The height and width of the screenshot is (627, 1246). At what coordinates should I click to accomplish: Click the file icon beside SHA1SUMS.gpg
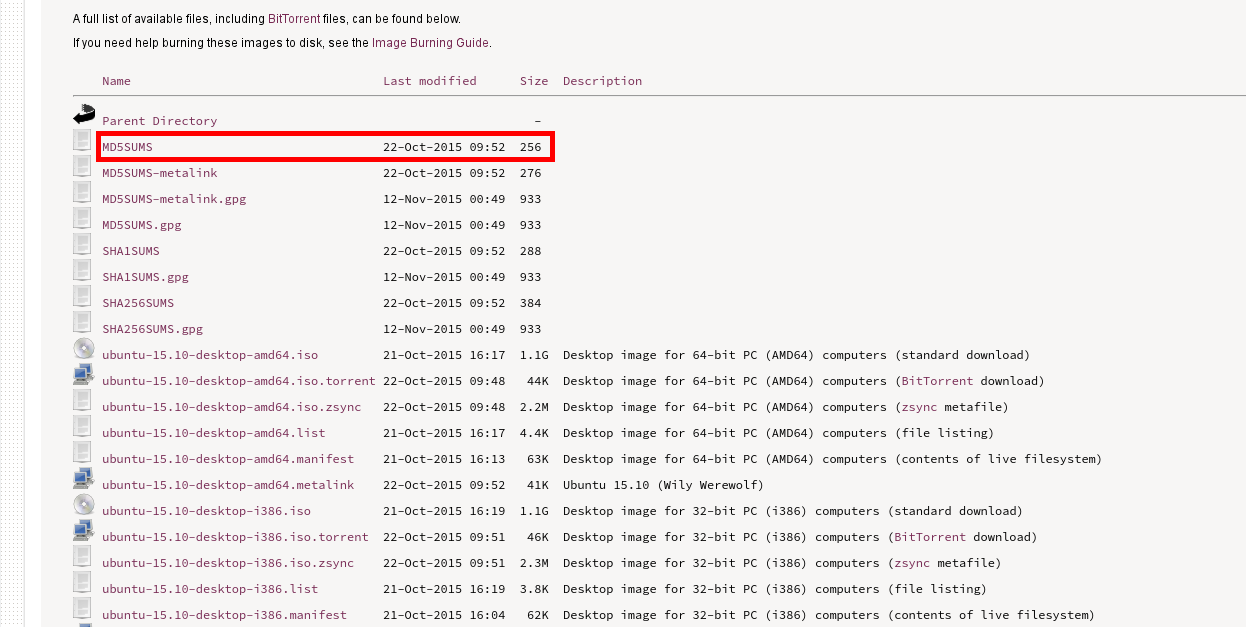coord(82,271)
